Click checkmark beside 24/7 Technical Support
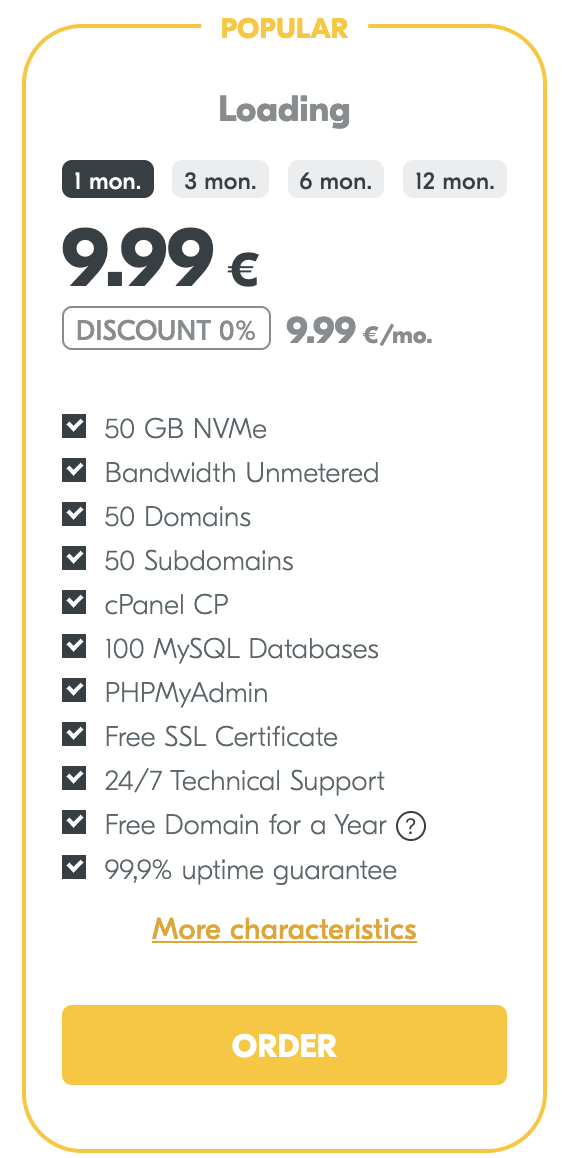The height and width of the screenshot is (1158, 562). point(74,779)
